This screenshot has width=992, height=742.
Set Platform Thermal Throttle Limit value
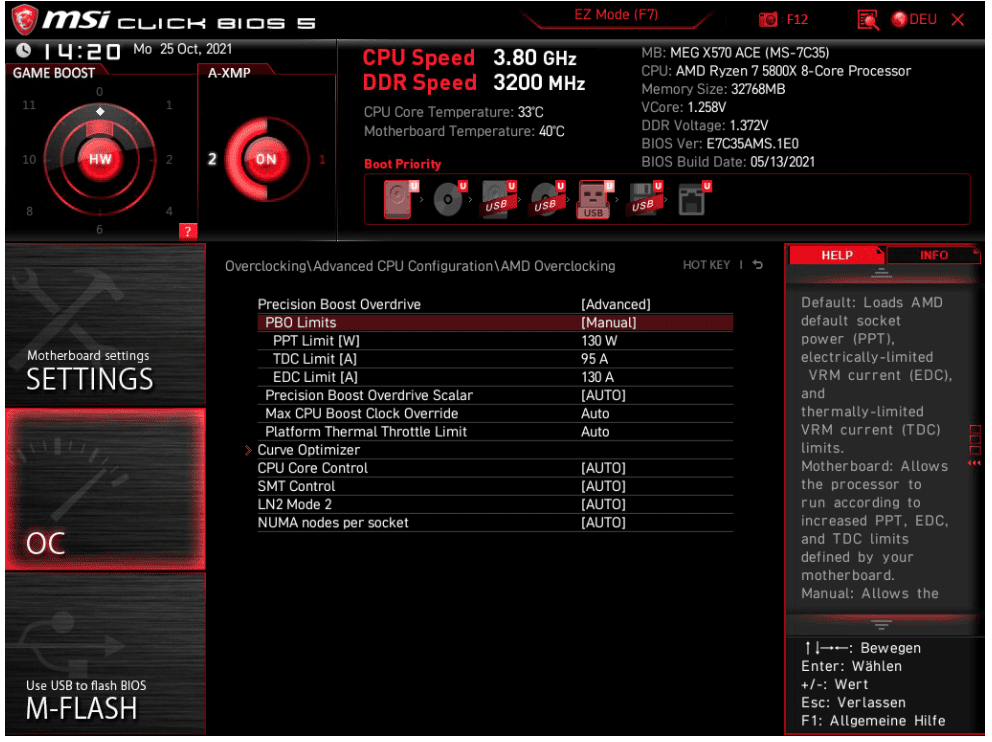click(x=595, y=432)
